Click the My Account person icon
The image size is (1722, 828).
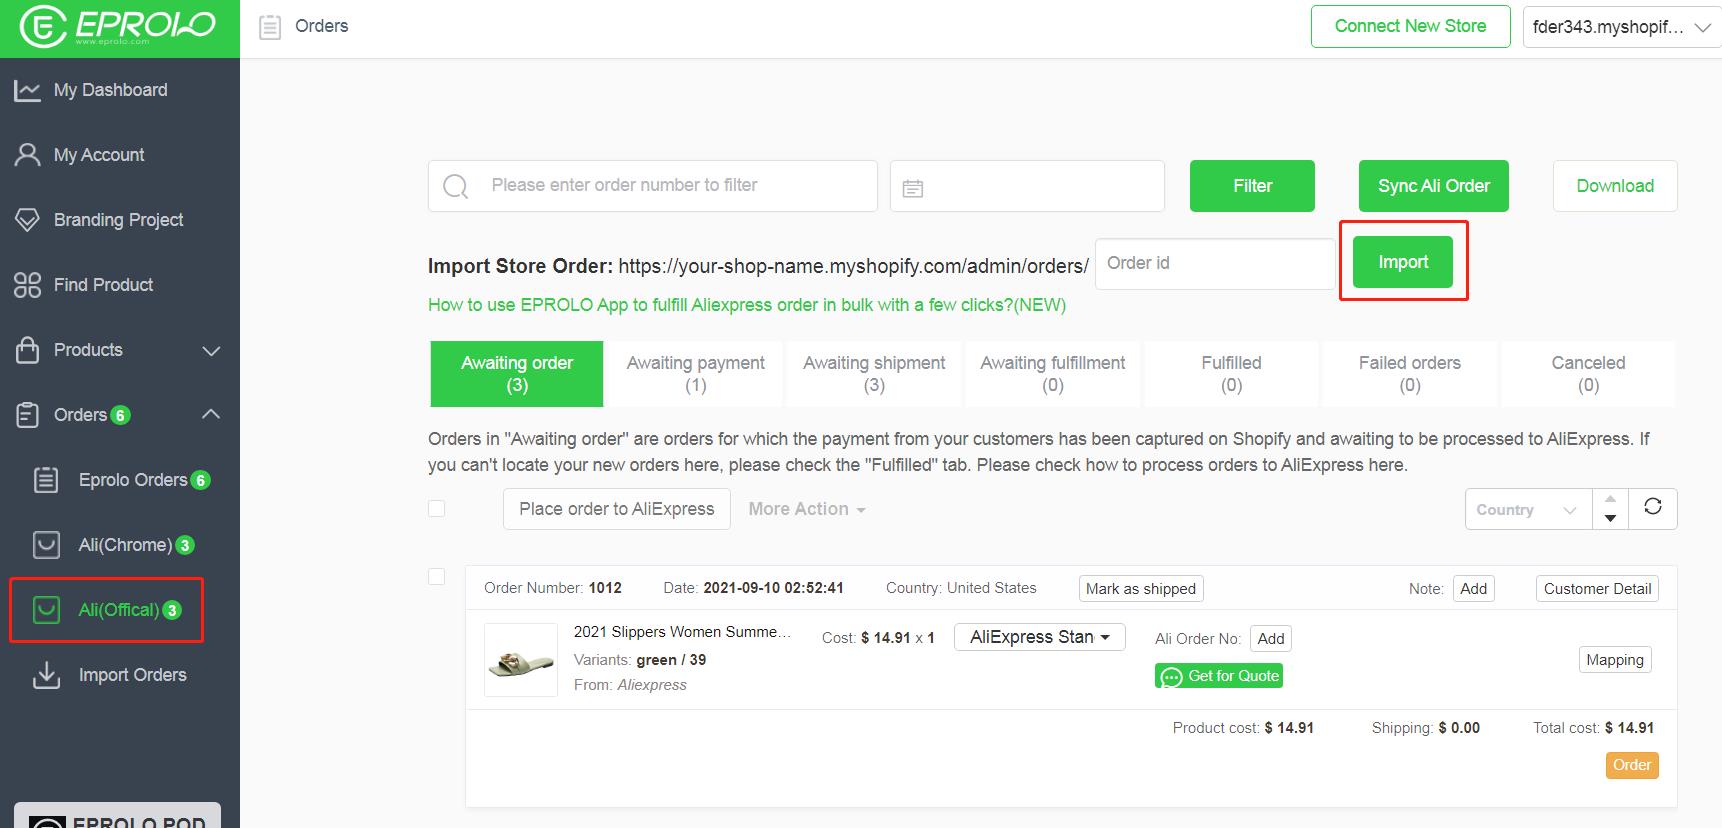(x=27, y=155)
